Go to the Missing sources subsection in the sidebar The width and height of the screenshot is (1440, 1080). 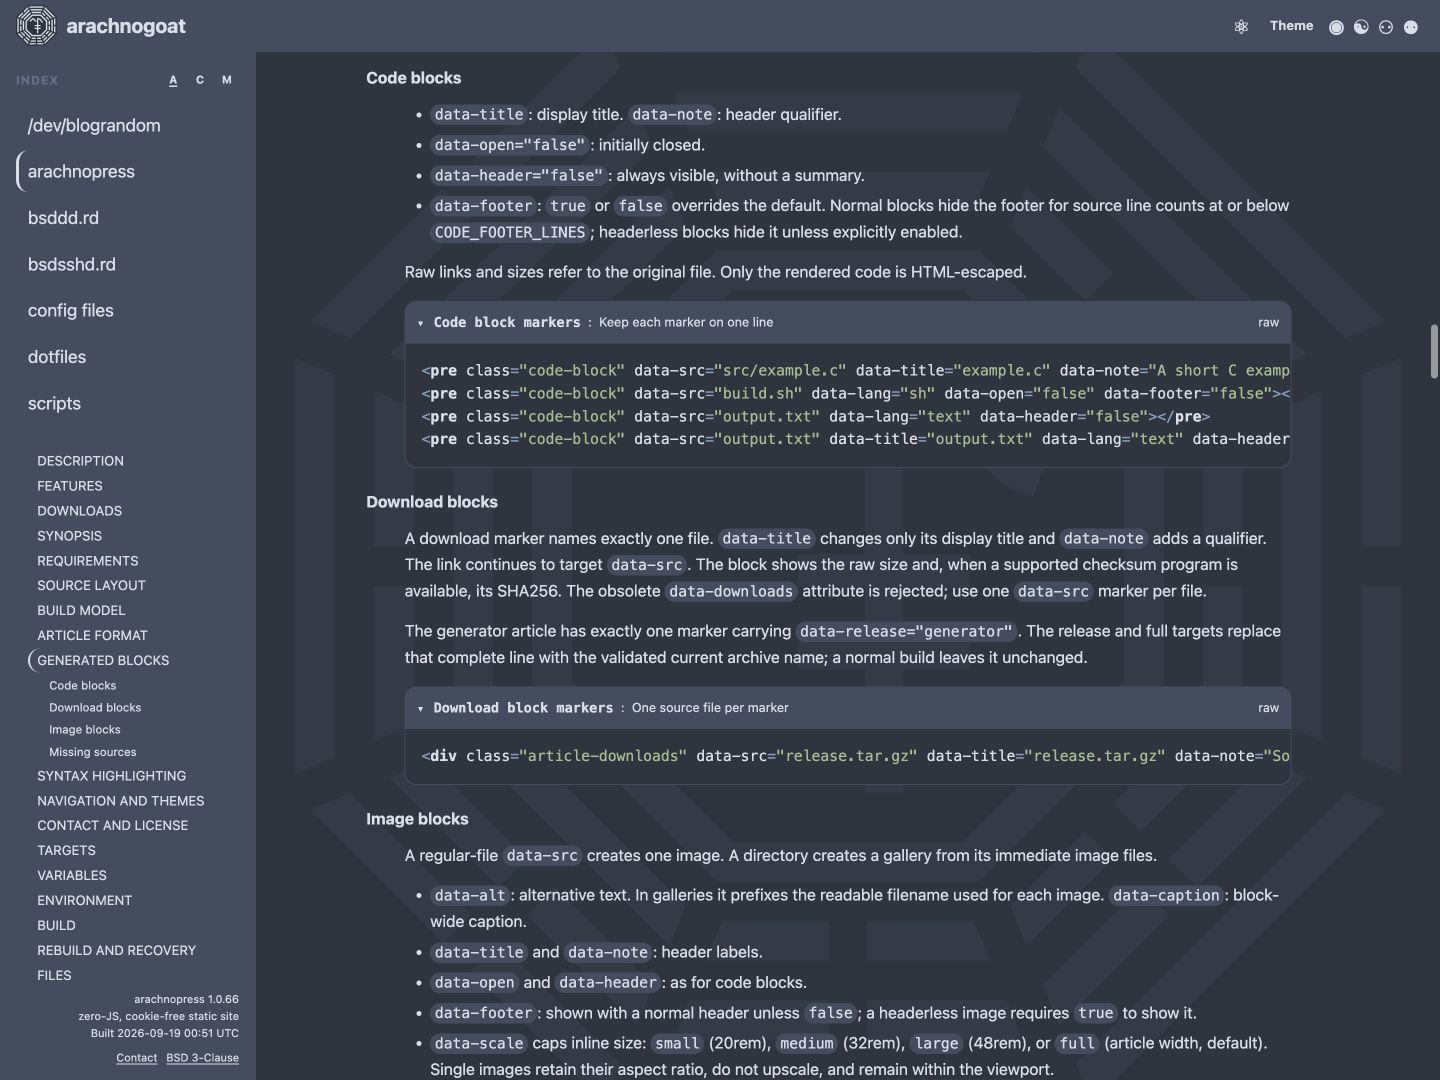pos(92,752)
